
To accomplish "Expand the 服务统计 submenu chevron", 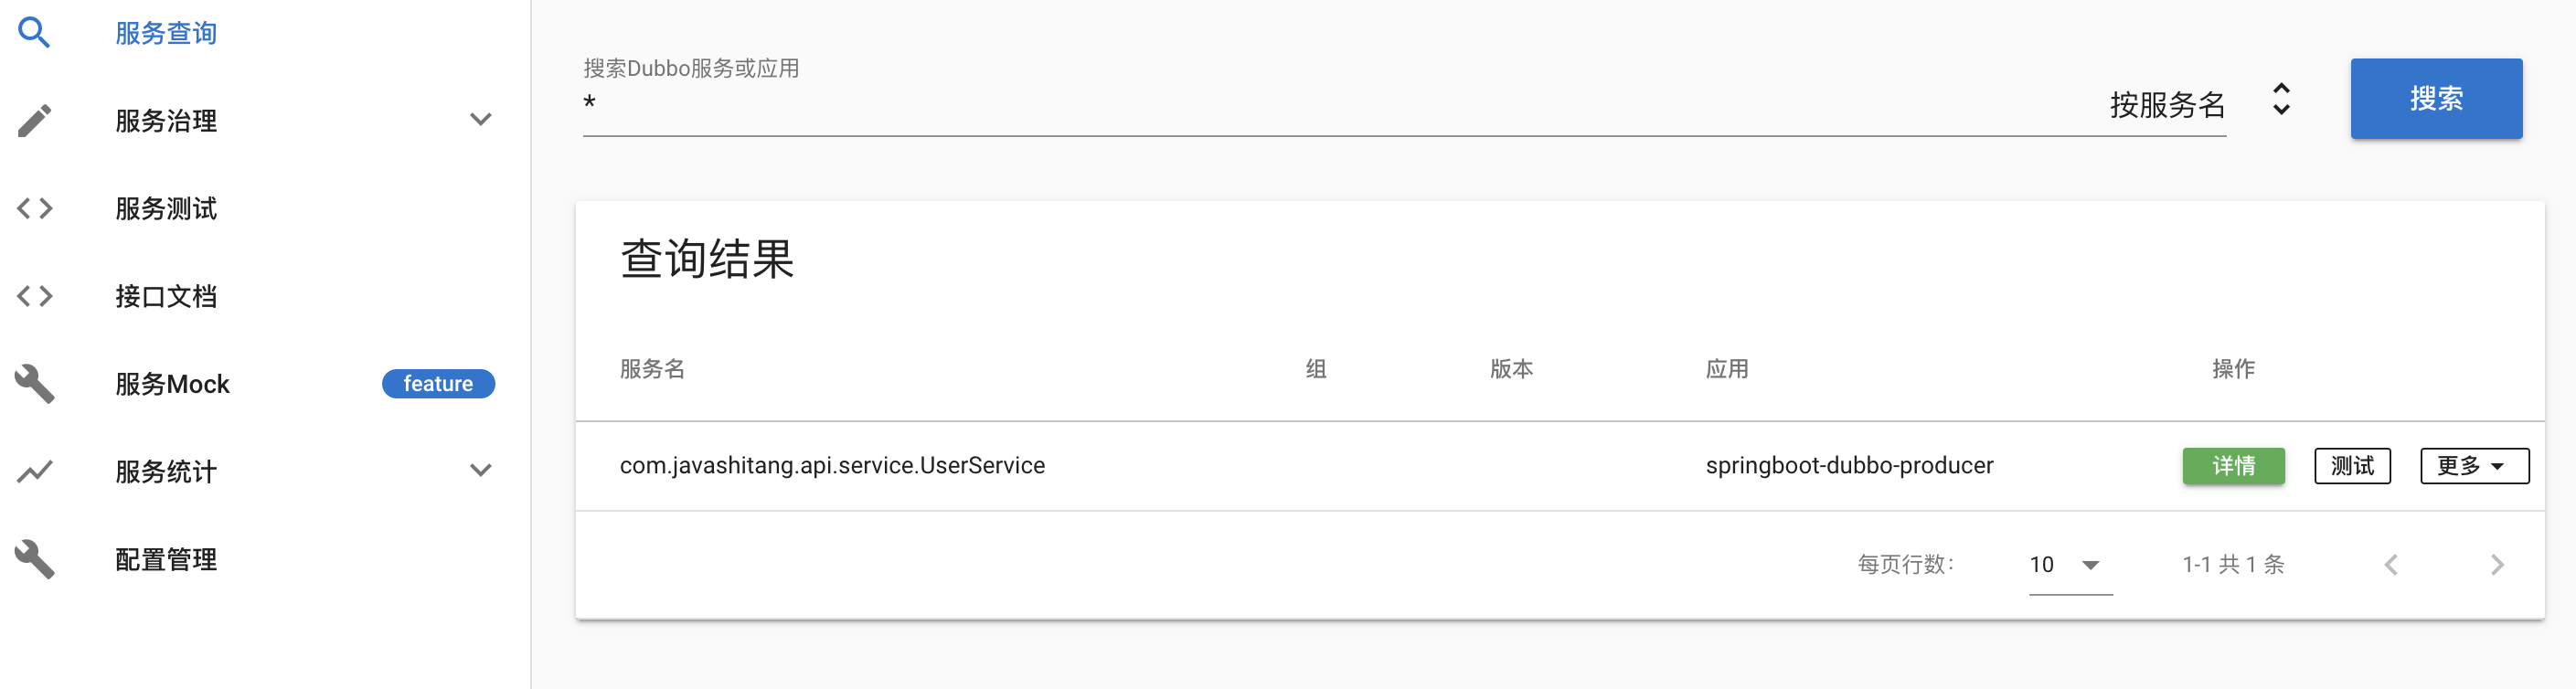I will point(481,471).
